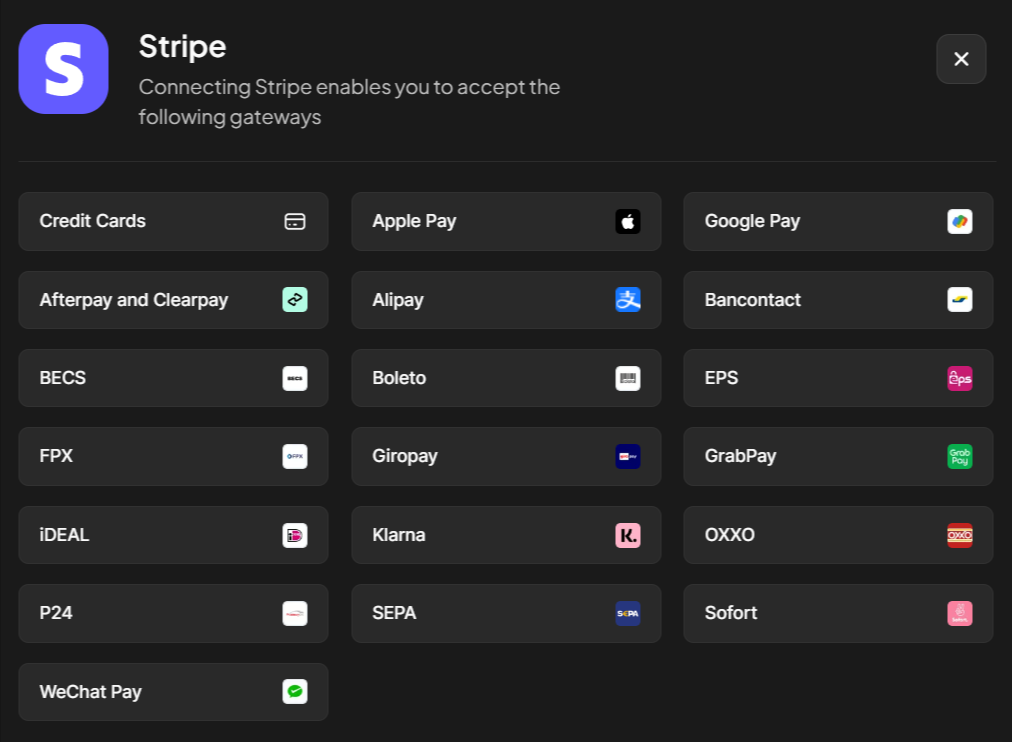This screenshot has height=742, width=1012.
Task: Select the Alipay icon
Action: click(627, 299)
